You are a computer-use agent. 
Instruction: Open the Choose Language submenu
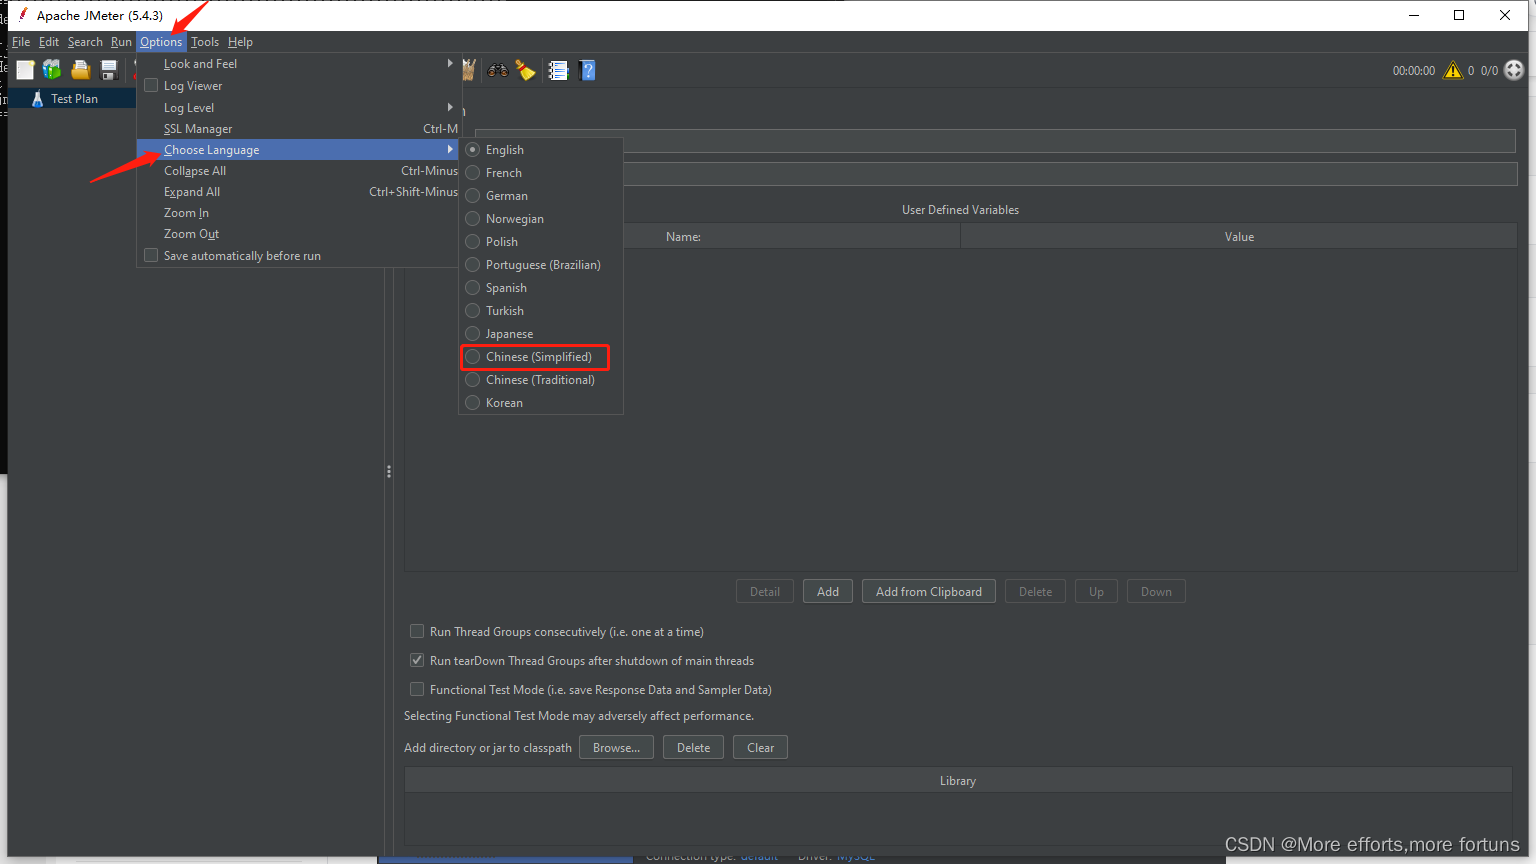tap(299, 149)
